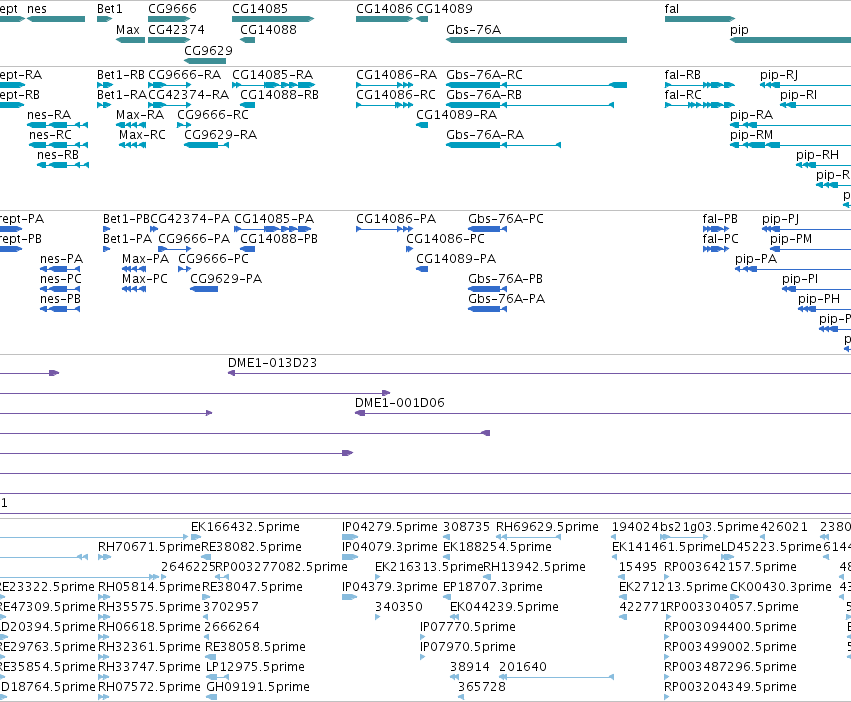This screenshot has width=851, height=702.
Task: Select EST IP04279.5prime
Action: click(390, 527)
